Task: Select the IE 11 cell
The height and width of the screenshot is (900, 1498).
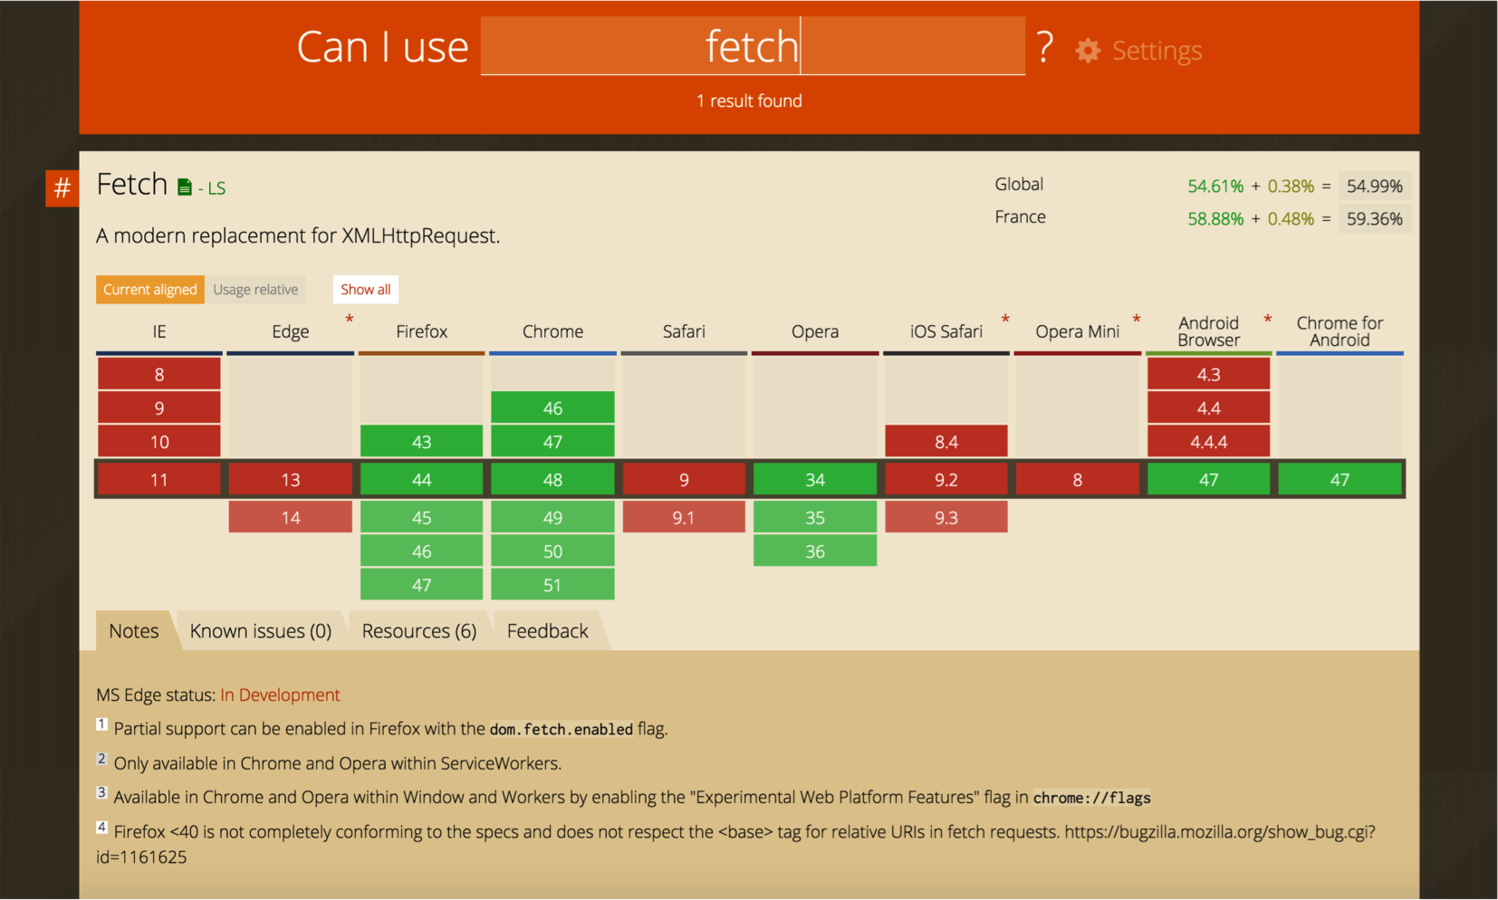Action: (159, 480)
